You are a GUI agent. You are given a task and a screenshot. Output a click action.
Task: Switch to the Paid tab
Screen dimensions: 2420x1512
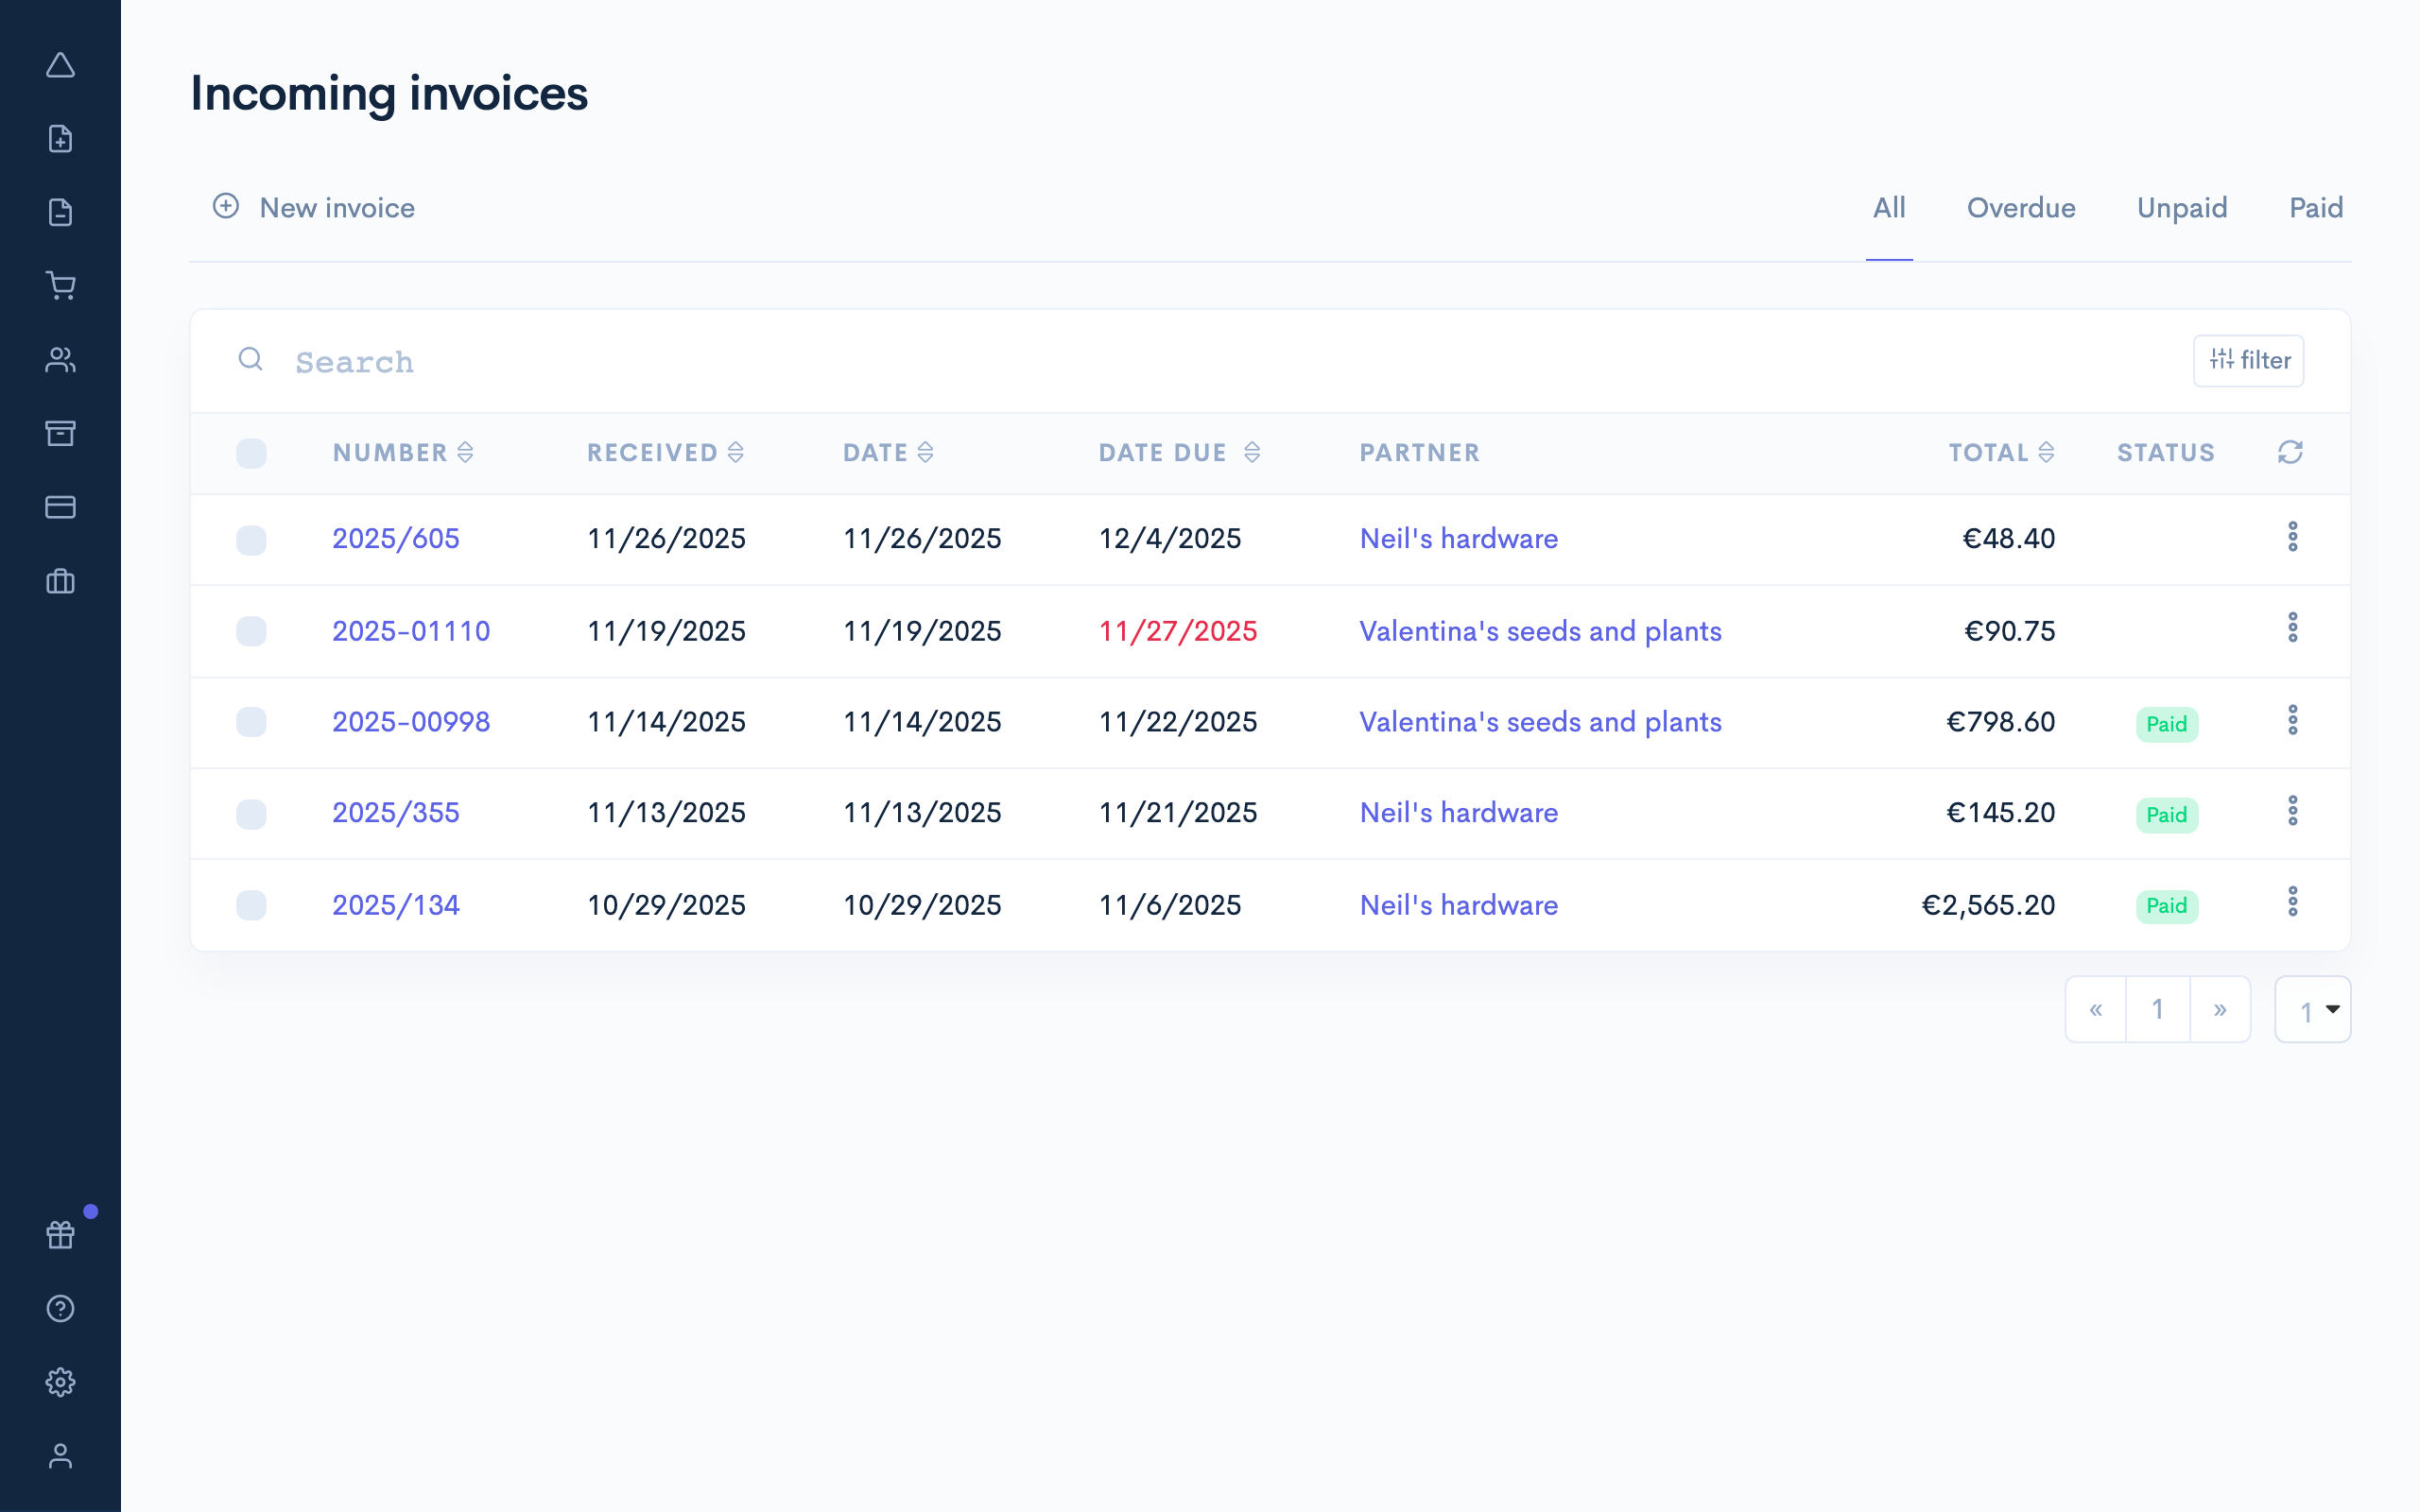(2316, 208)
